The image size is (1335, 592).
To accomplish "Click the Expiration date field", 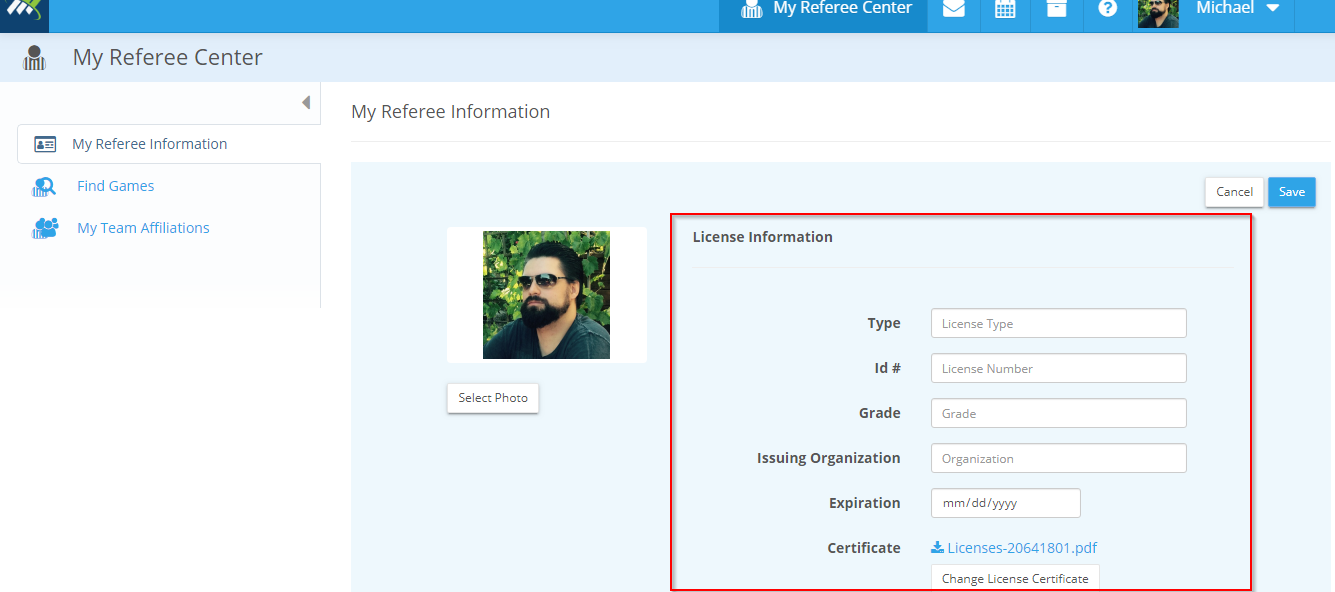I will pyautogui.click(x=1005, y=503).
